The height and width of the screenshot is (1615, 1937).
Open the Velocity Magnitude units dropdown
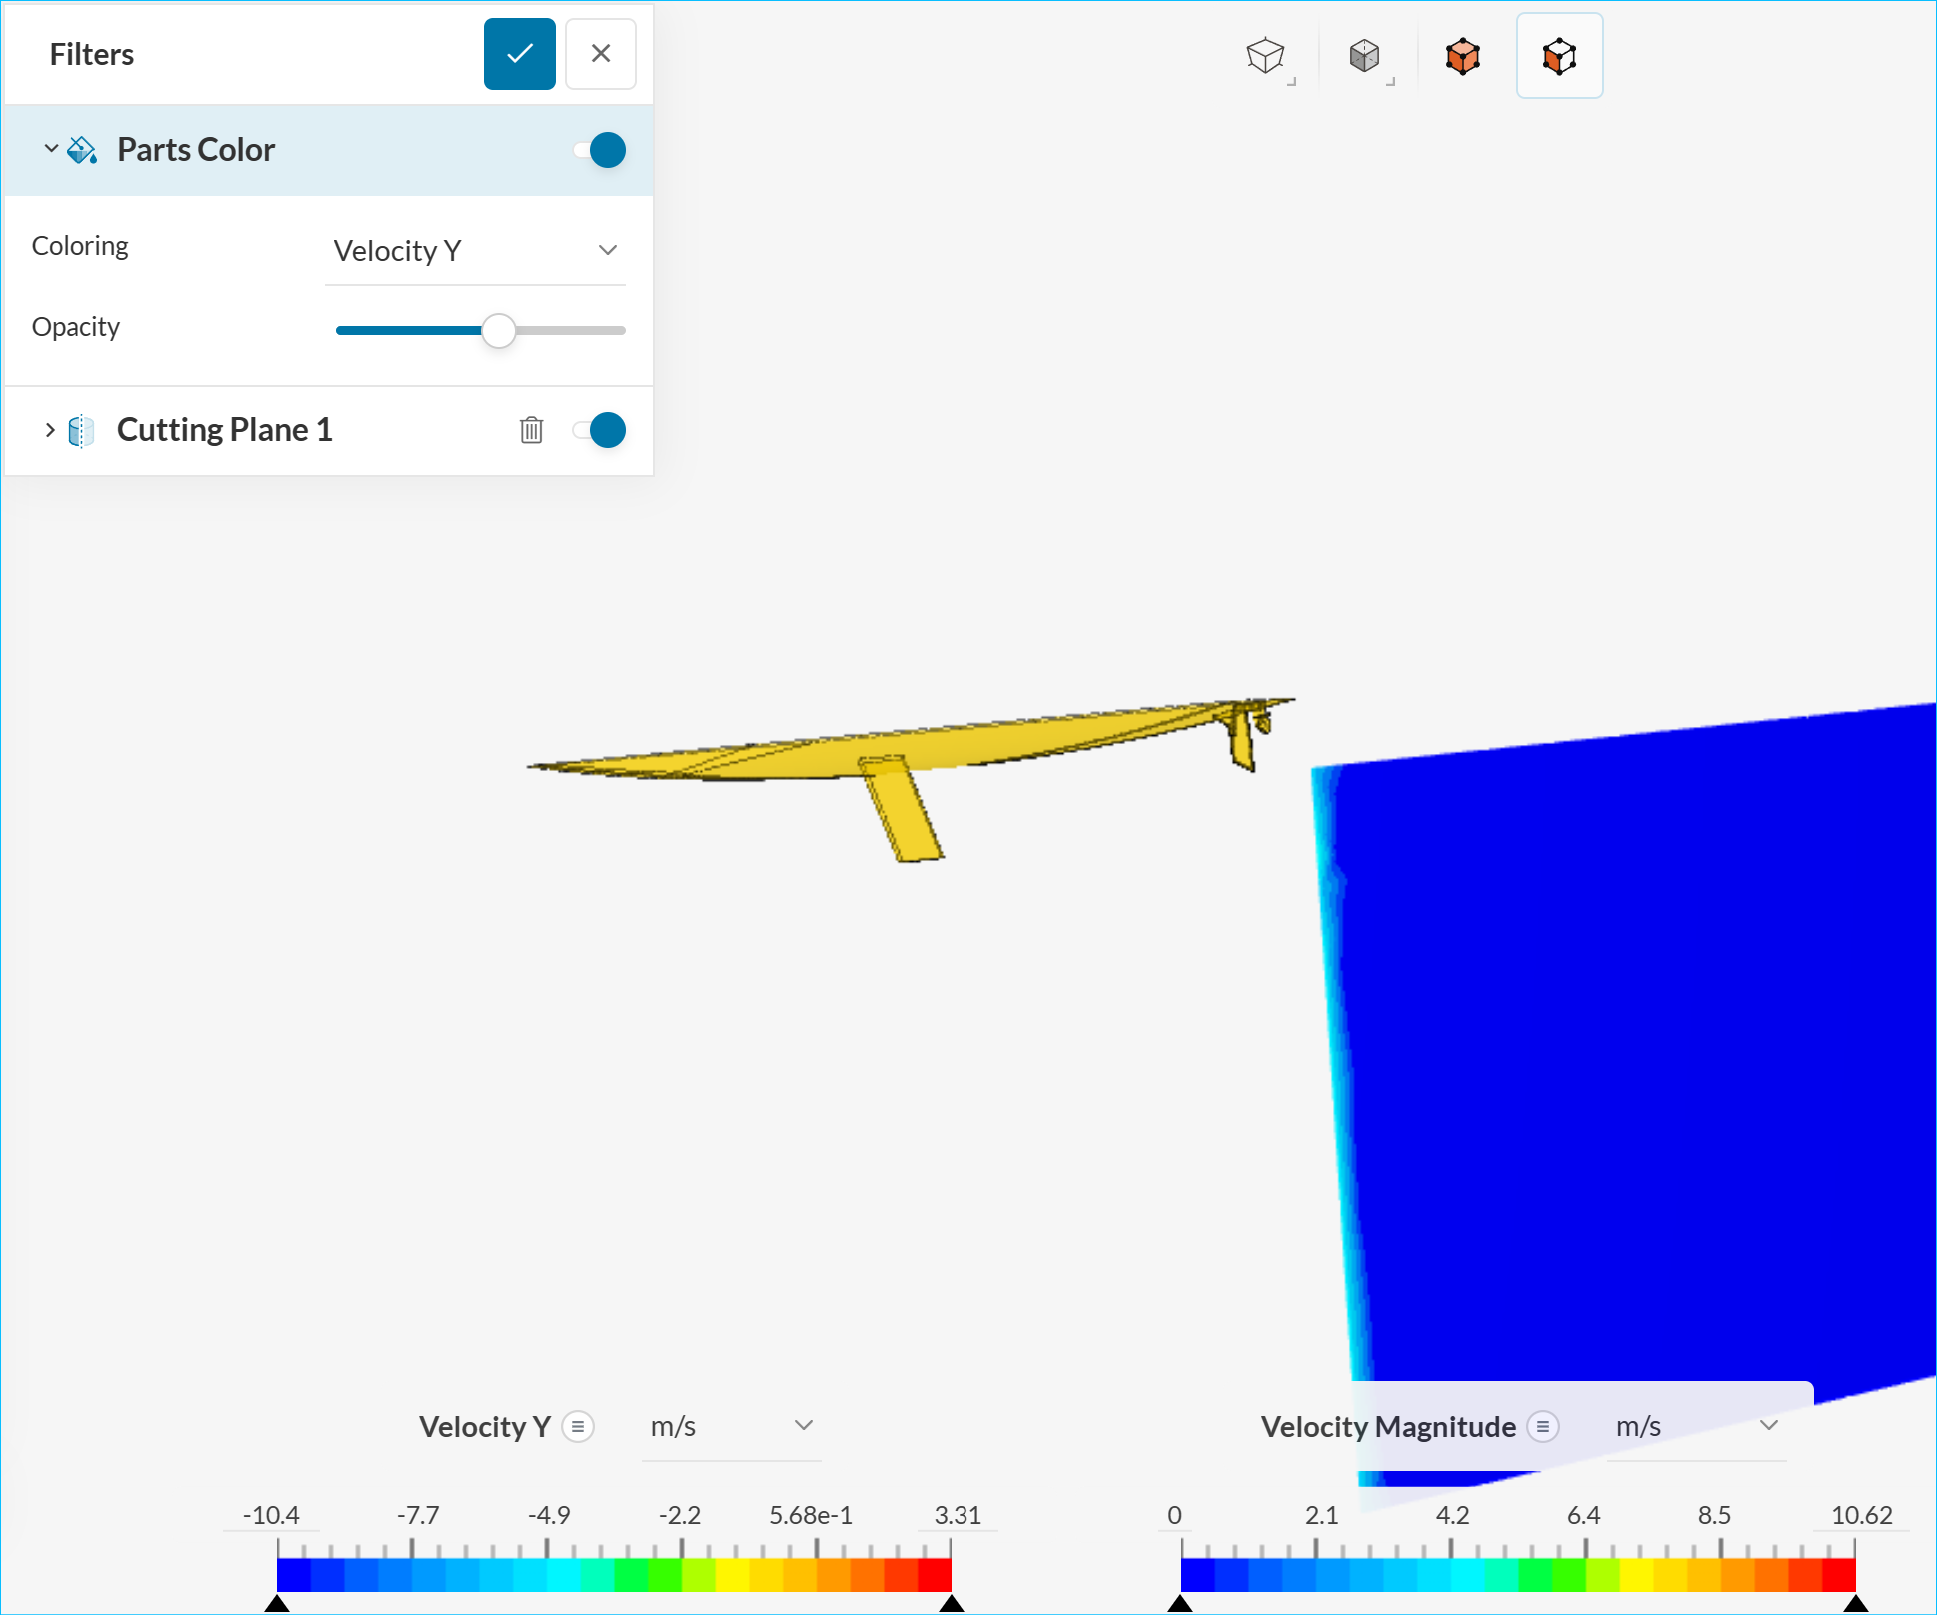(1696, 1426)
